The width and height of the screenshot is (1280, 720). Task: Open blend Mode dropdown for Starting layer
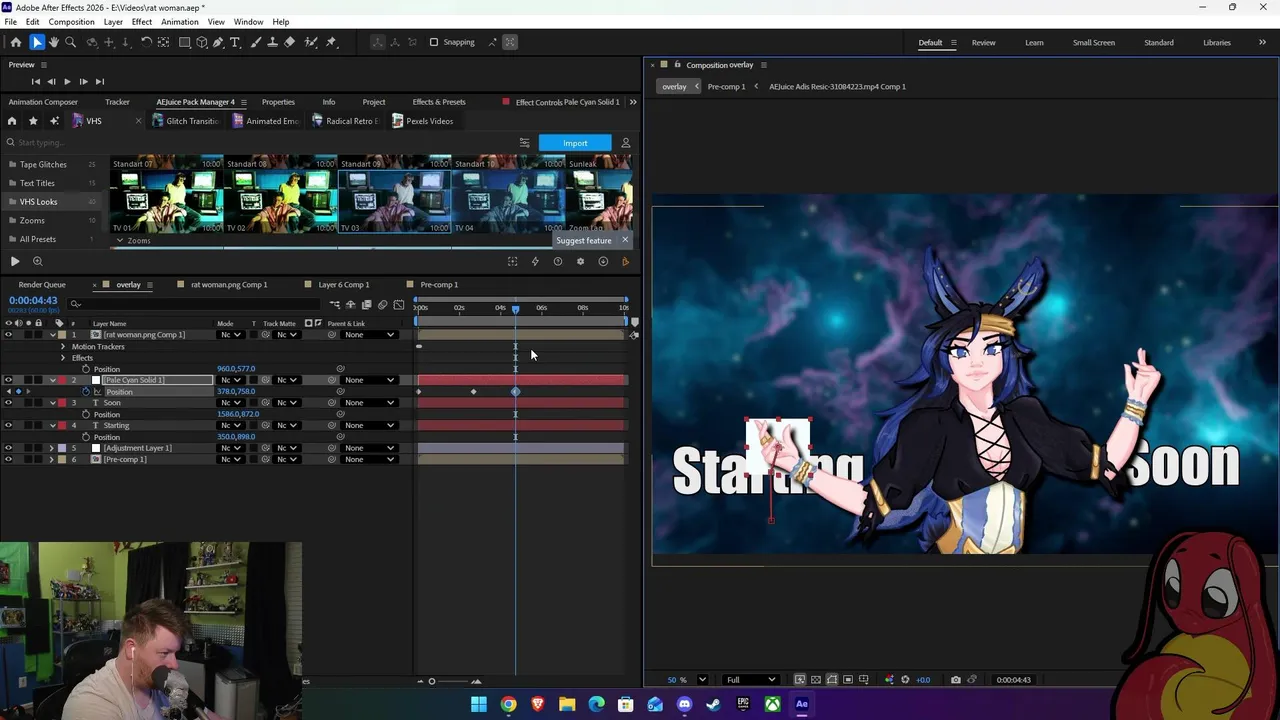[231, 425]
